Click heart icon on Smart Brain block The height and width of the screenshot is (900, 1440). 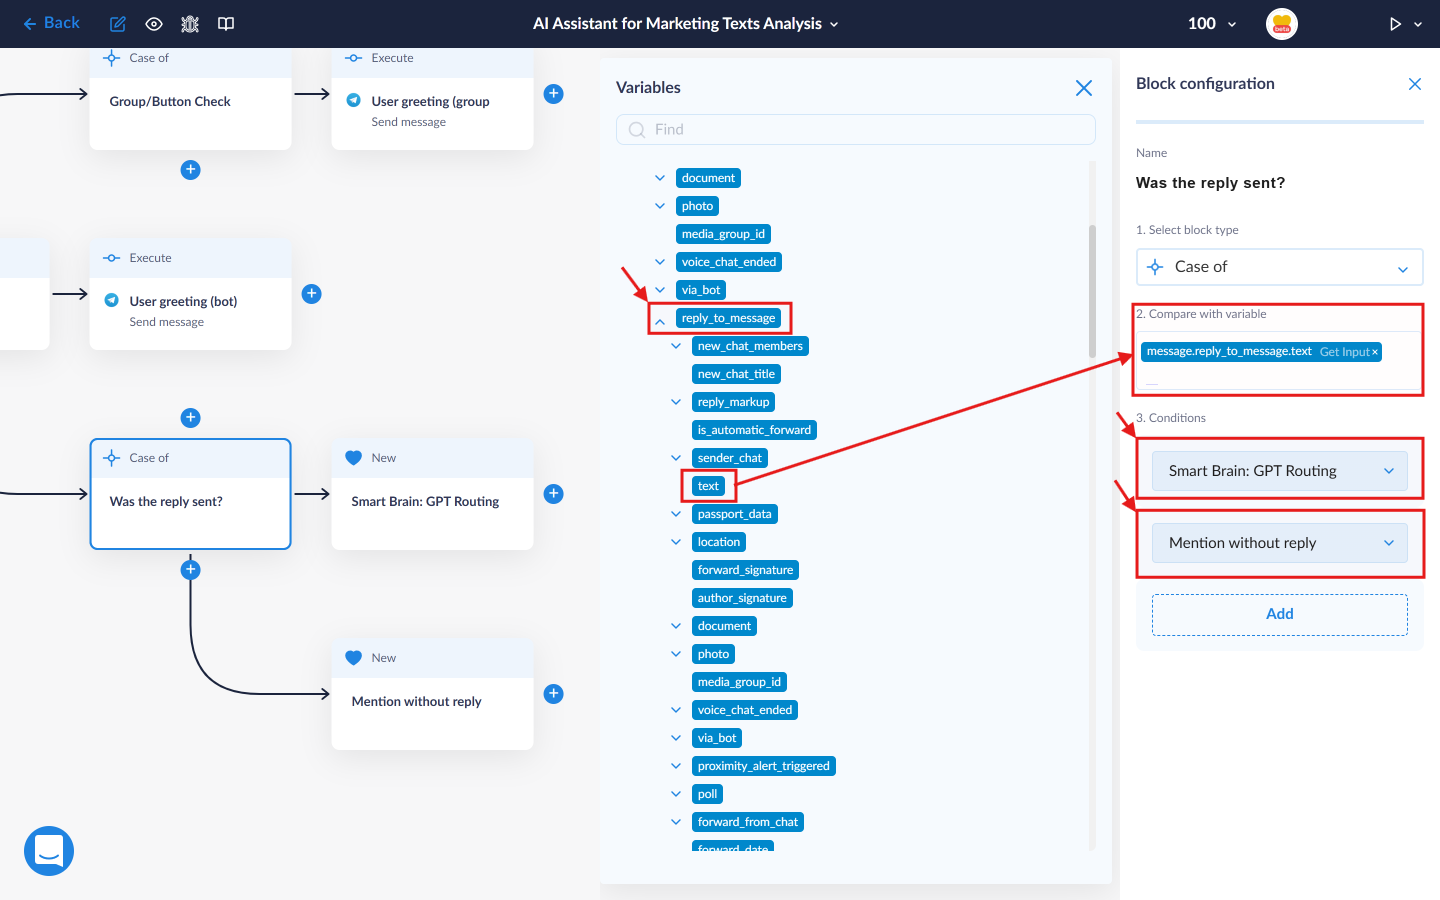[x=353, y=458]
